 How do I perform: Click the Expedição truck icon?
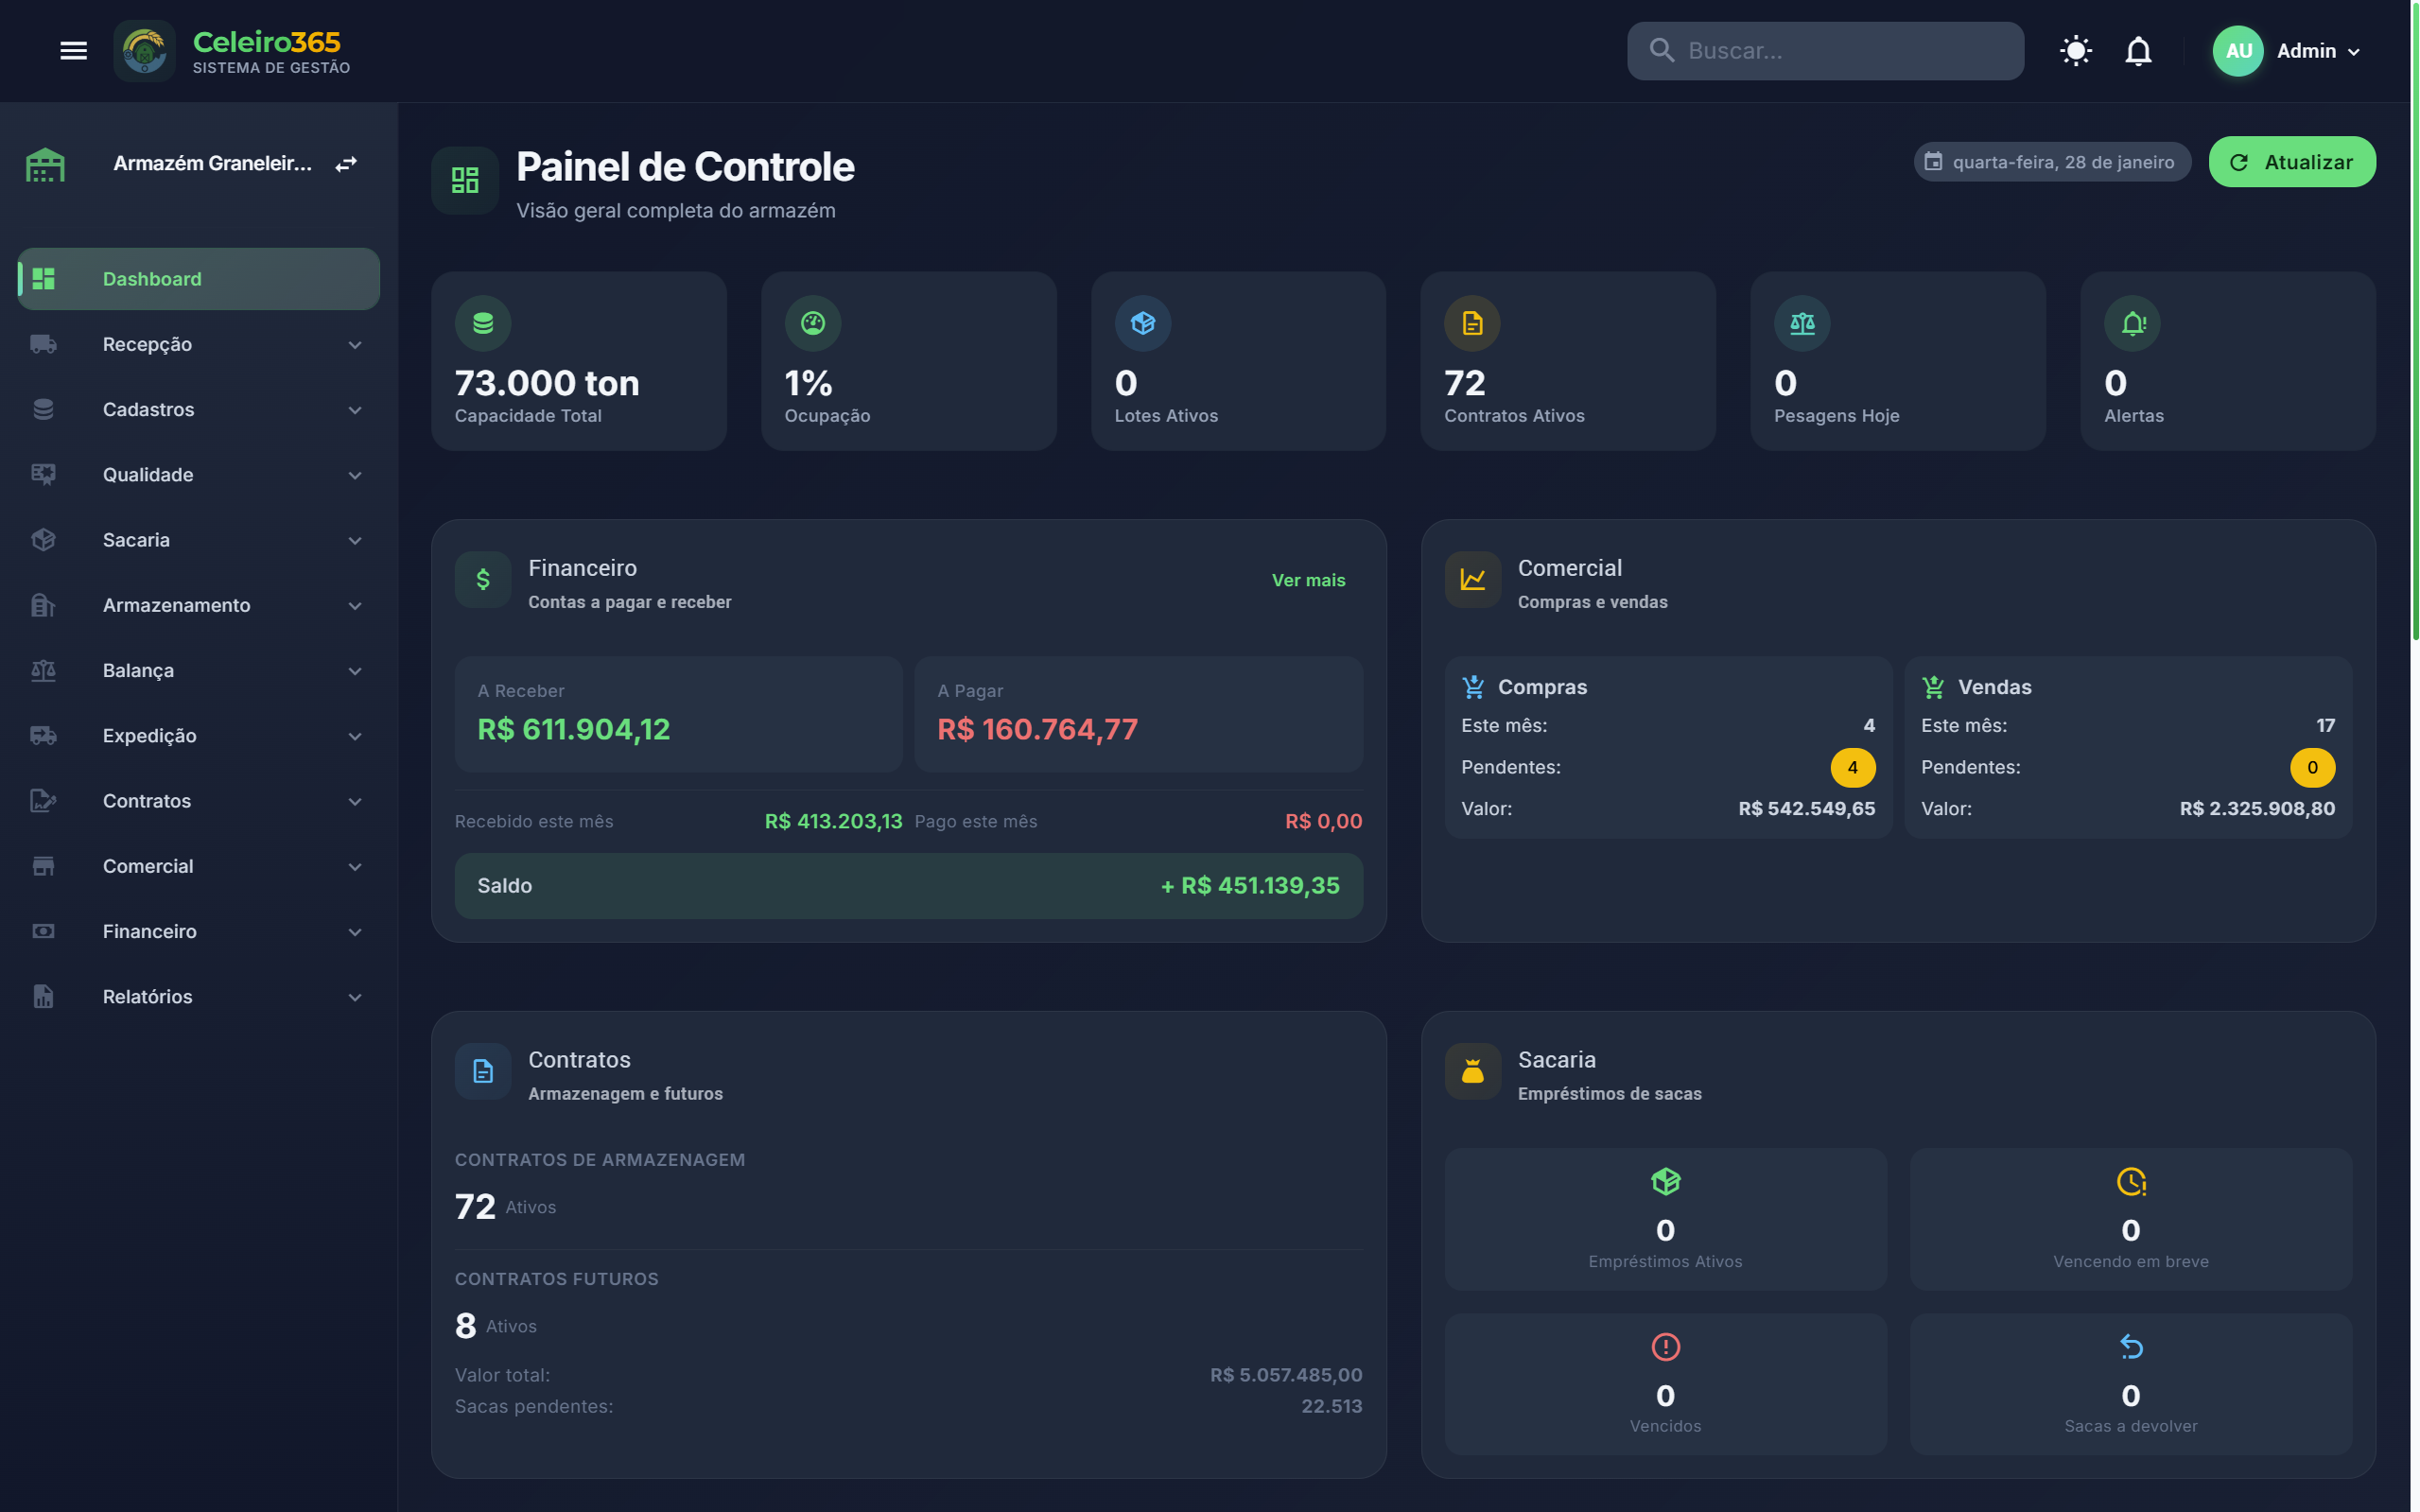(x=43, y=736)
